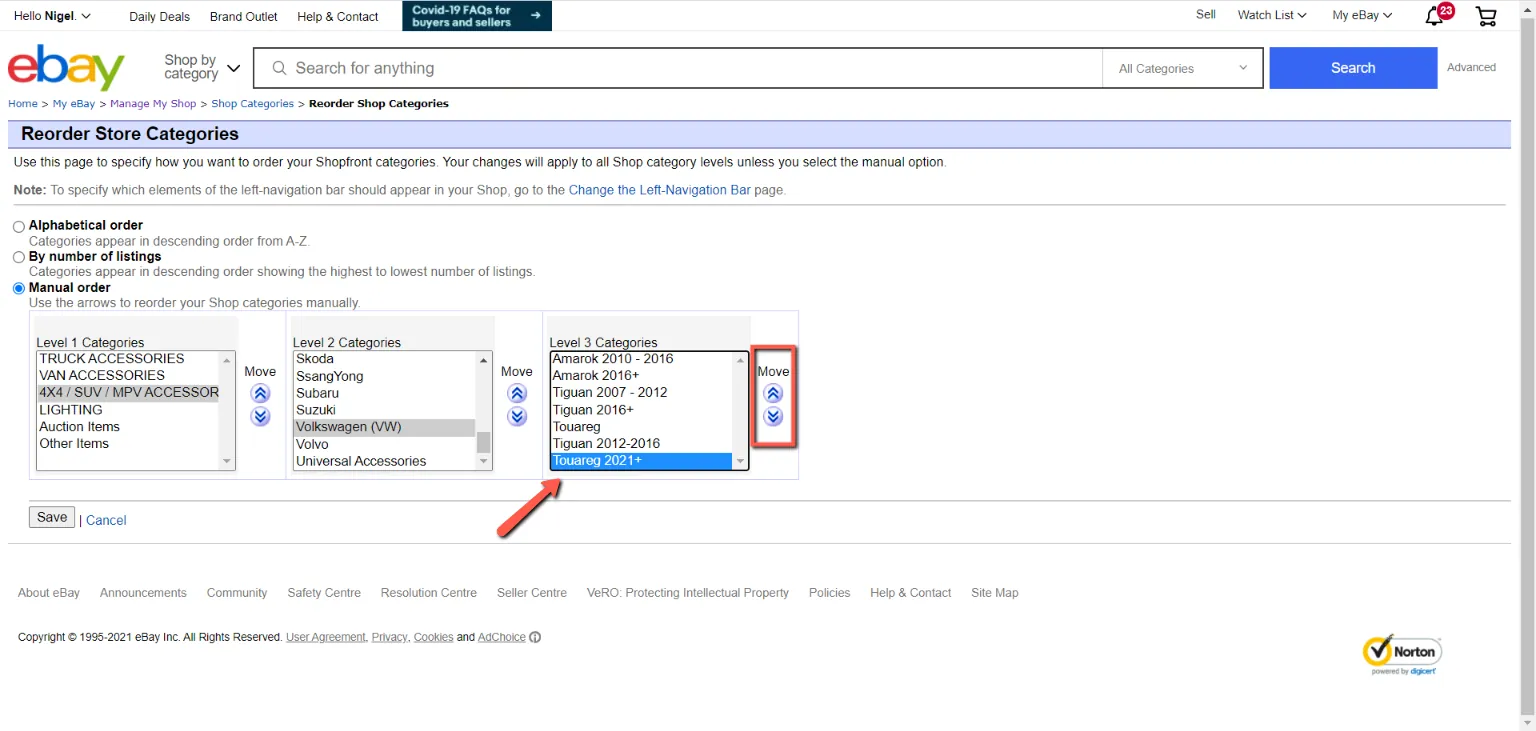Expand the Shop by category menu
Screen dimensions: 1536x731
(x=202, y=67)
